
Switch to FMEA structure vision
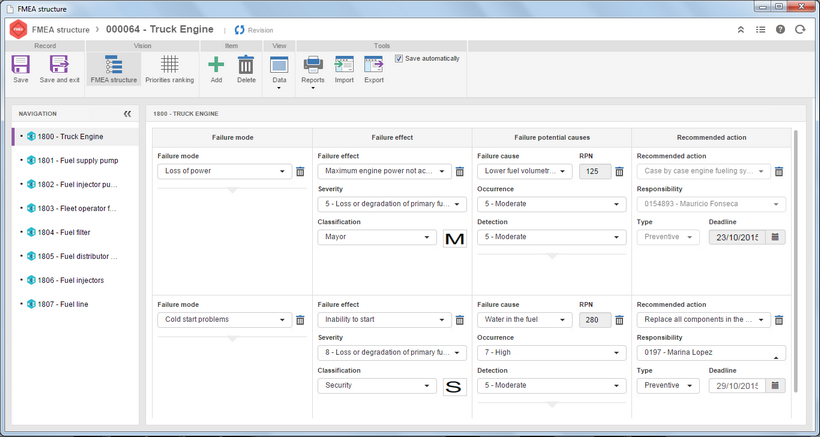(113, 69)
